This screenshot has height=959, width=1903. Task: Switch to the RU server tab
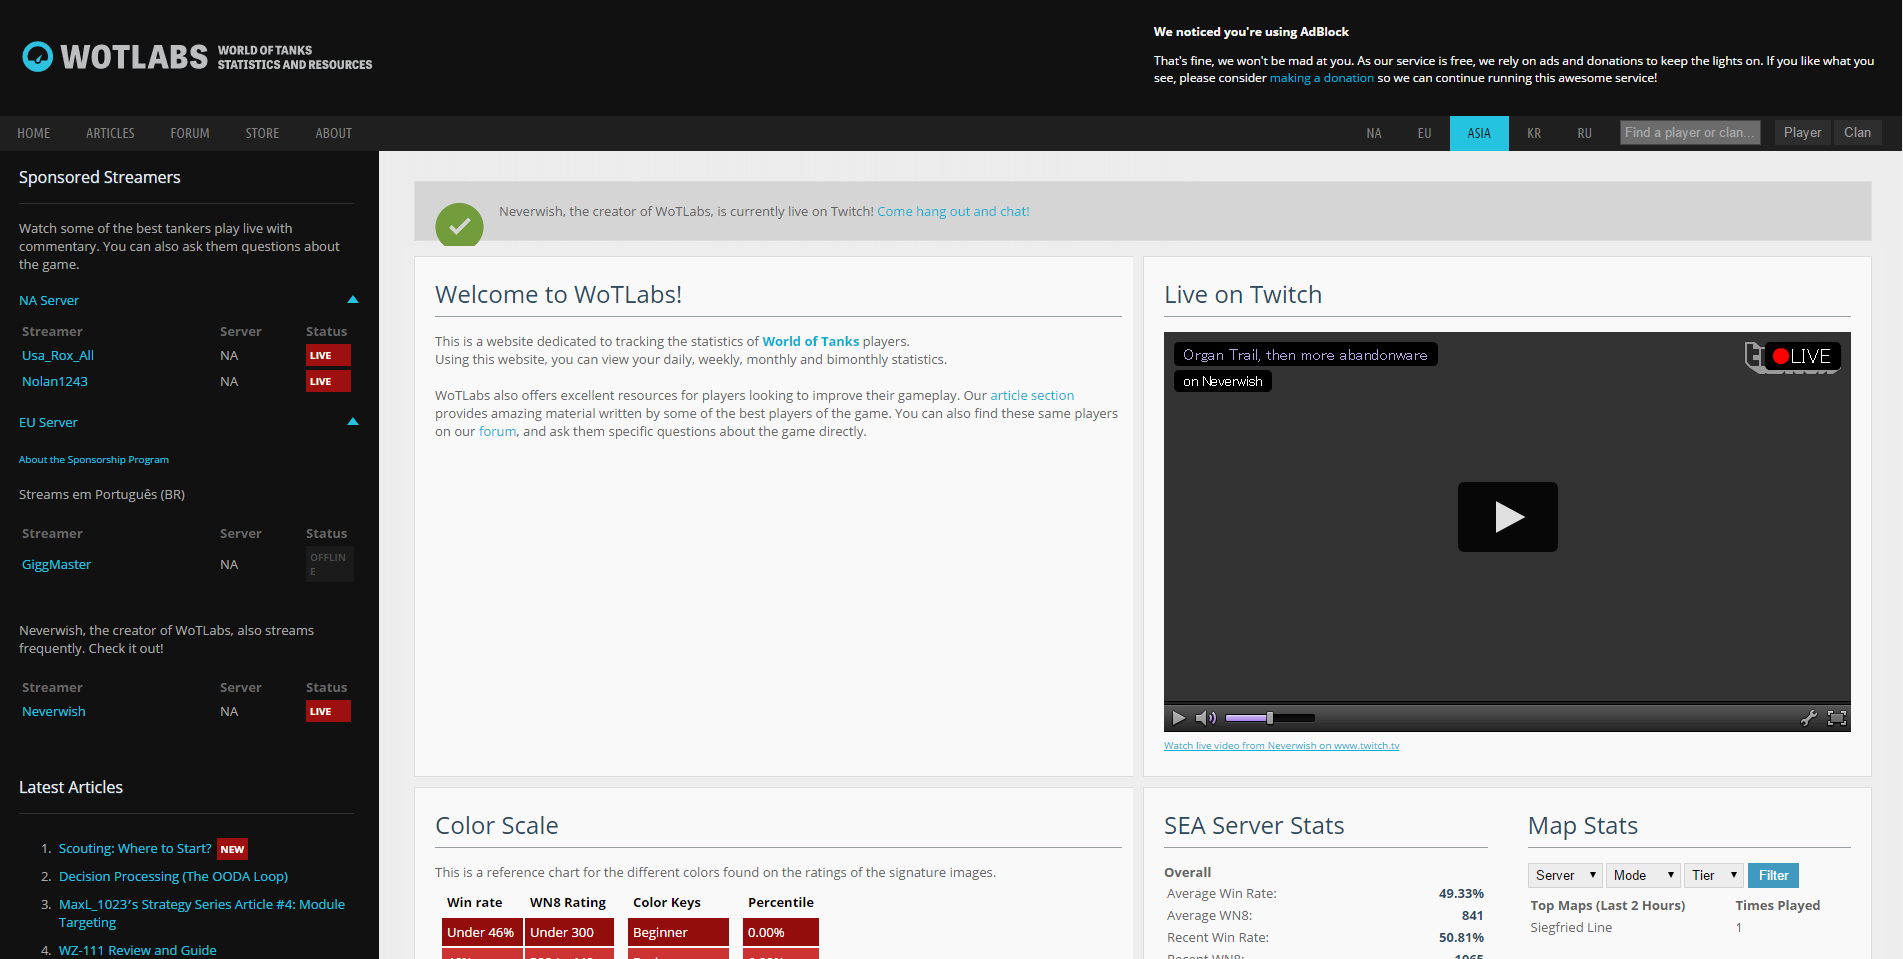point(1584,133)
